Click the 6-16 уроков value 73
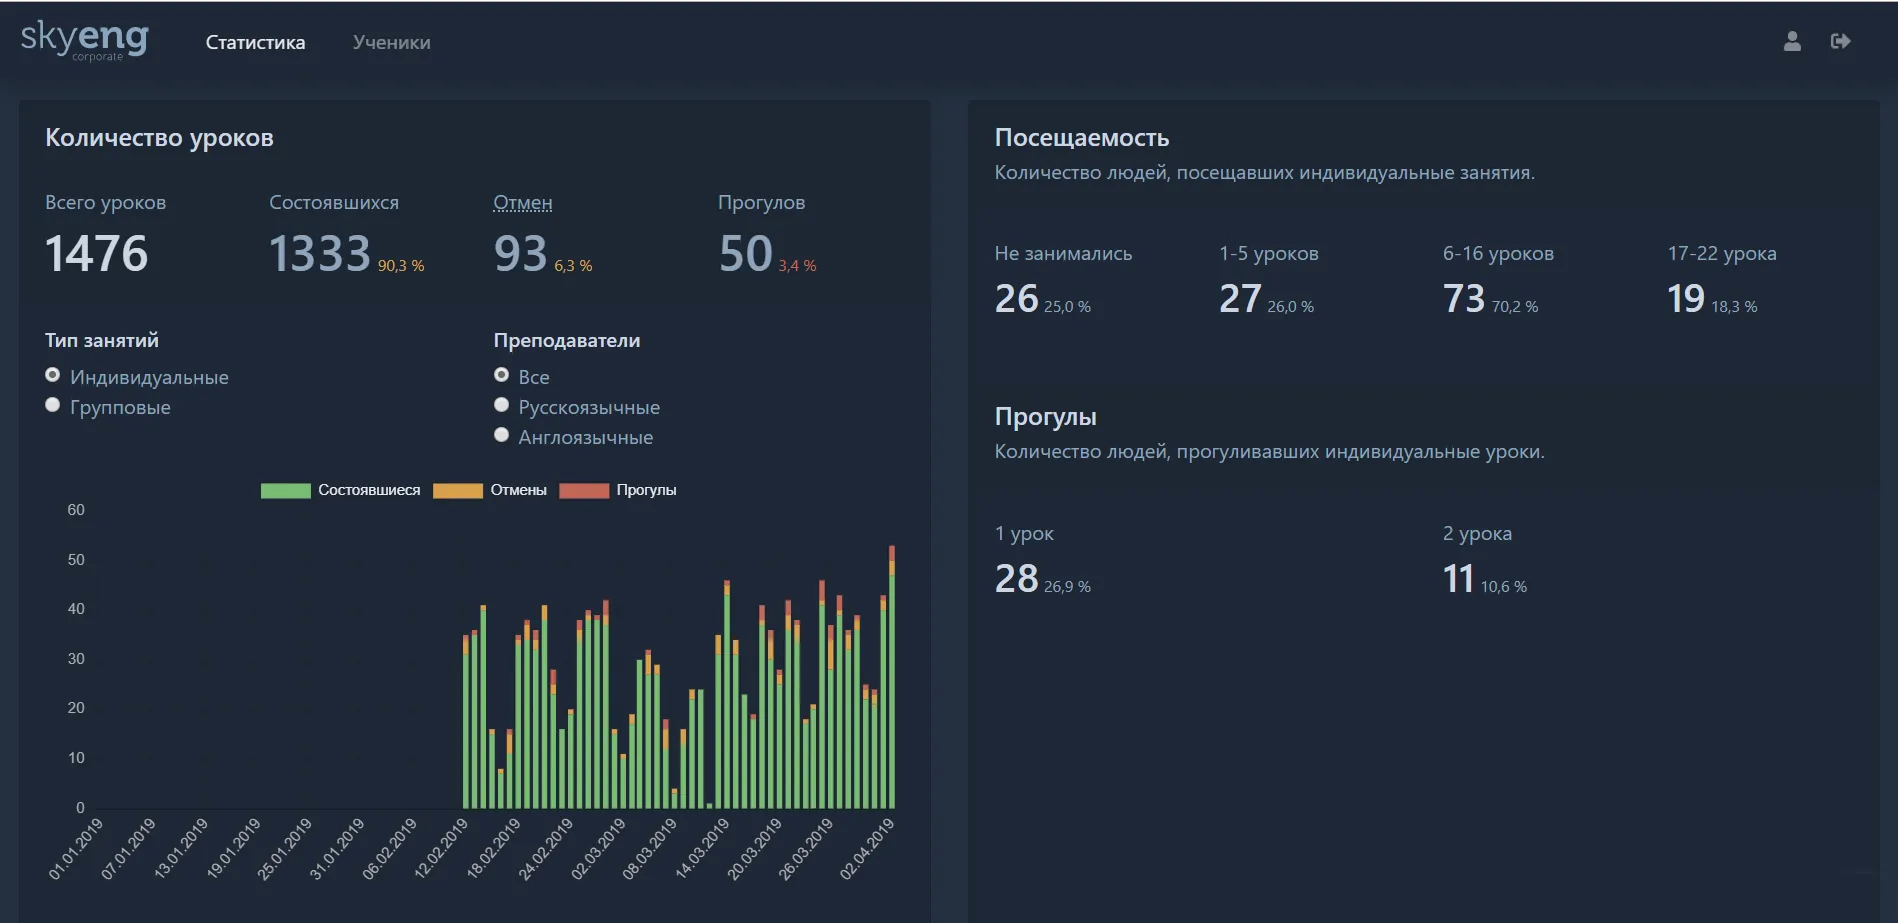 point(1464,298)
